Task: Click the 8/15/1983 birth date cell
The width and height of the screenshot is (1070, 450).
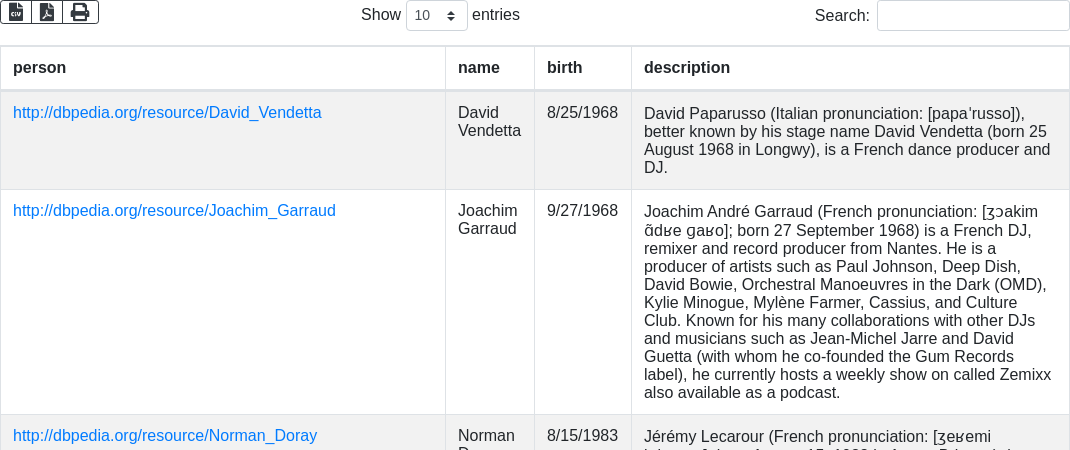Action: pos(582,436)
